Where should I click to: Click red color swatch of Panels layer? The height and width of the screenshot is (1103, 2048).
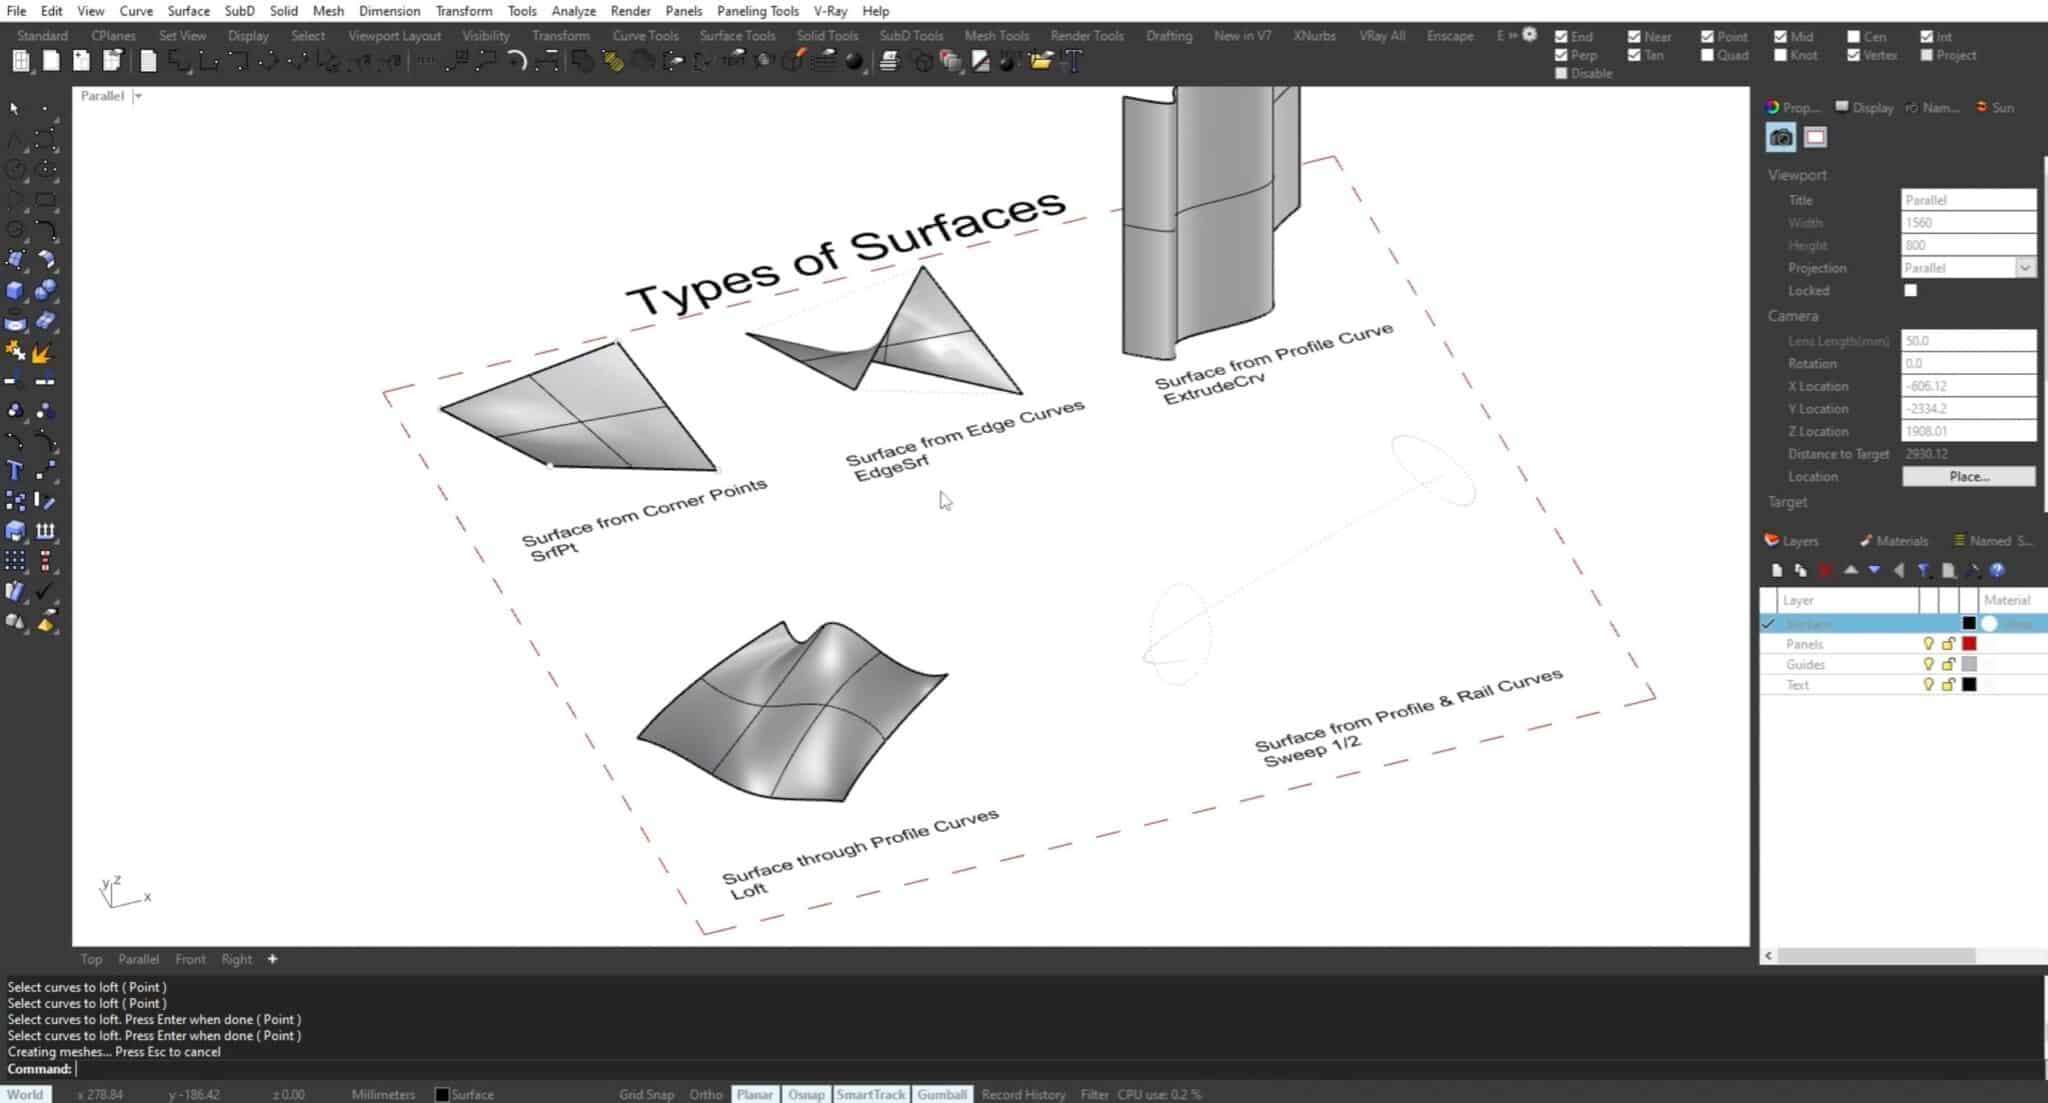pos(1969,644)
